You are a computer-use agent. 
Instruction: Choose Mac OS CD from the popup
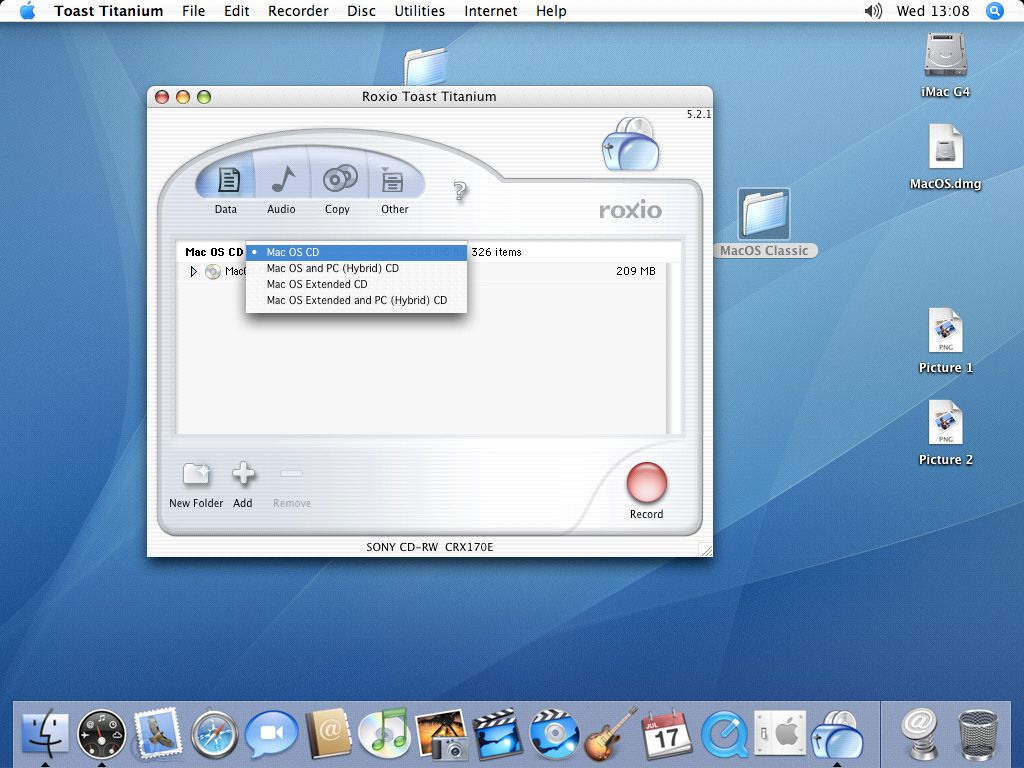click(x=357, y=252)
